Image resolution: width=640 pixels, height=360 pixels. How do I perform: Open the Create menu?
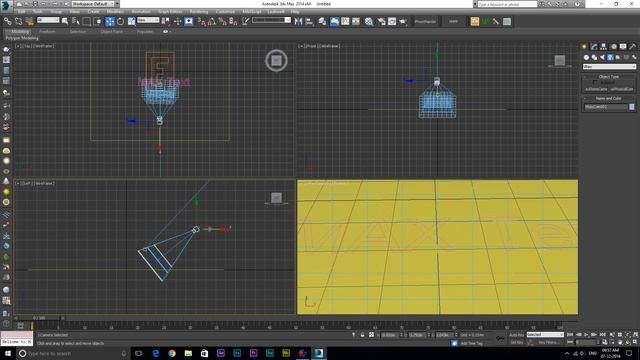tap(93, 12)
